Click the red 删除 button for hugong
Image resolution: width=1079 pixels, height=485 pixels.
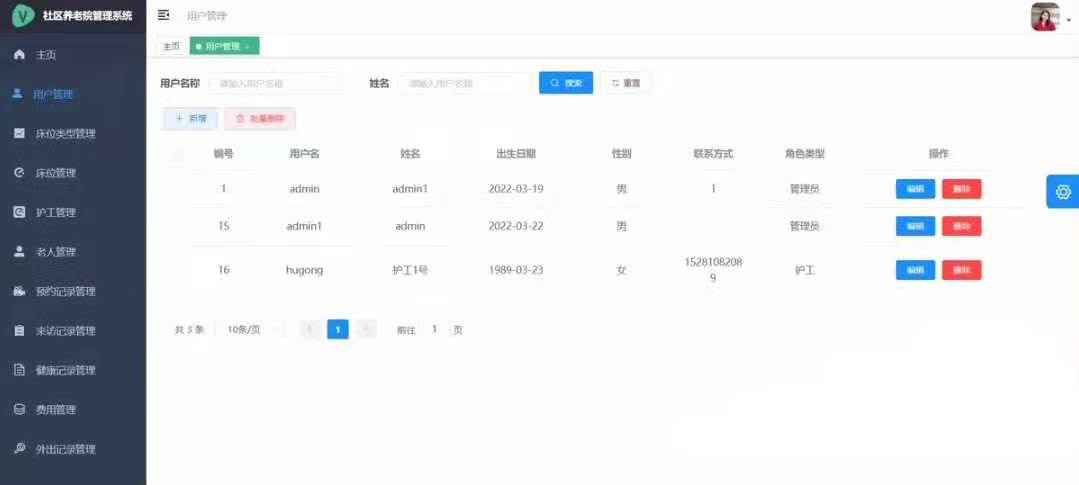point(961,270)
